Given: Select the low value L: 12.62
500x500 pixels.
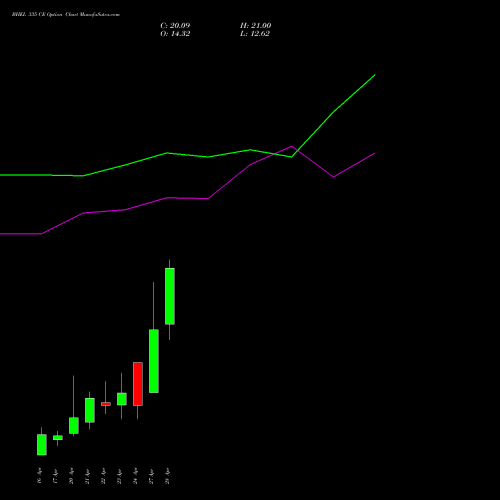Looking at the screenshot, I should pyautogui.click(x=255, y=34).
